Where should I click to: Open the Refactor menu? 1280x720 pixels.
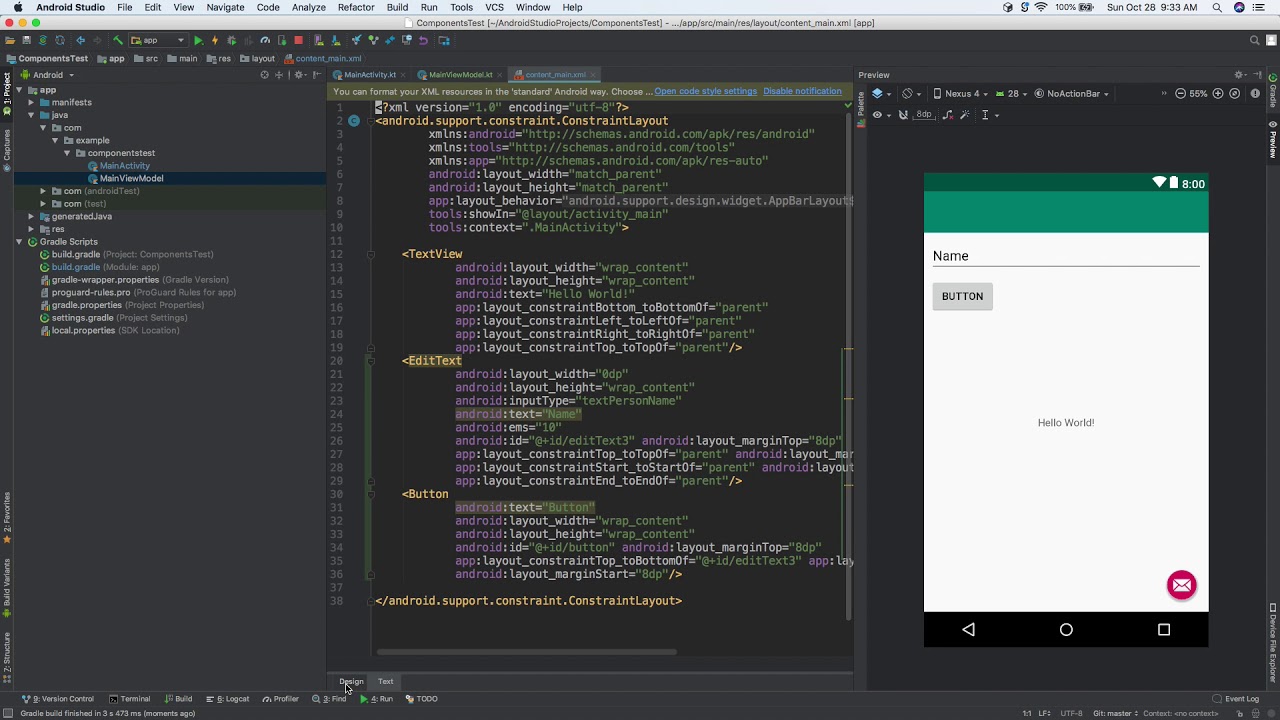point(356,7)
